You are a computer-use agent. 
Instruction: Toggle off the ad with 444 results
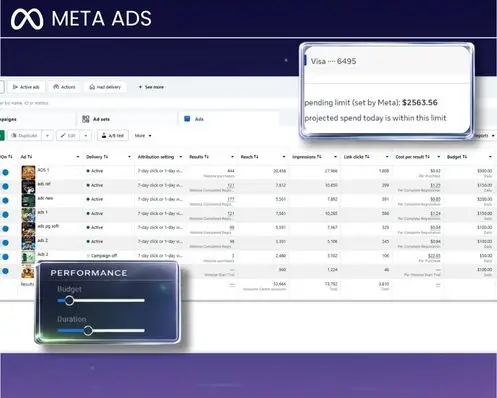tap(5, 172)
